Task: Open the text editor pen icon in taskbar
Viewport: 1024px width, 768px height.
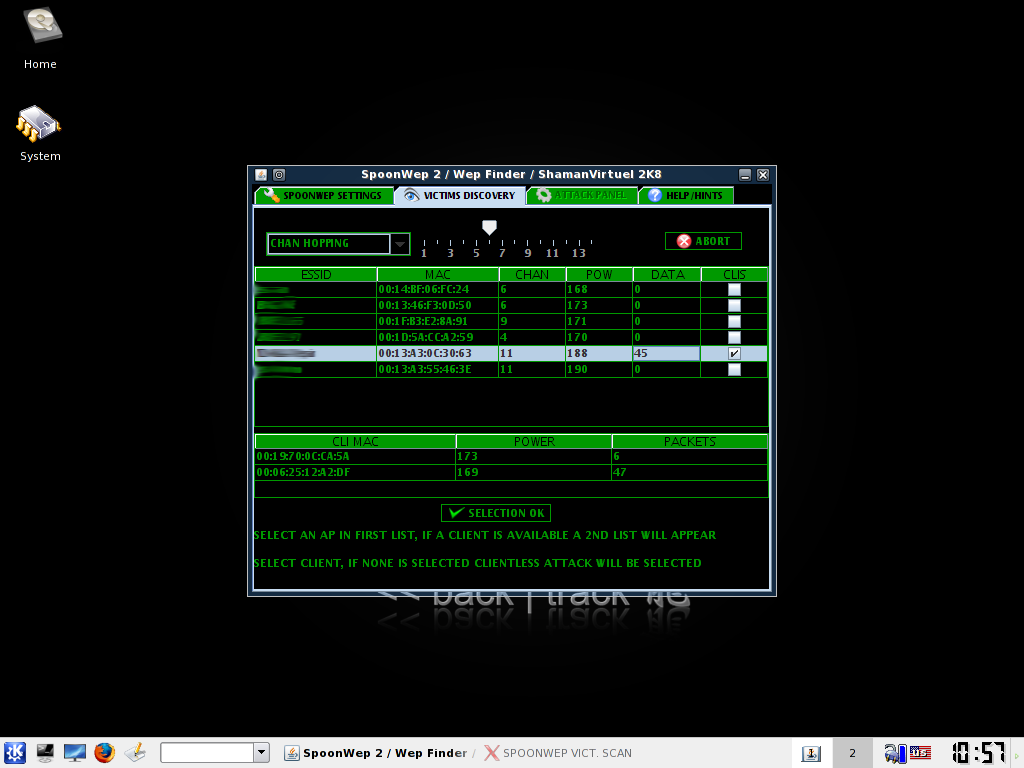Action: tap(135, 753)
